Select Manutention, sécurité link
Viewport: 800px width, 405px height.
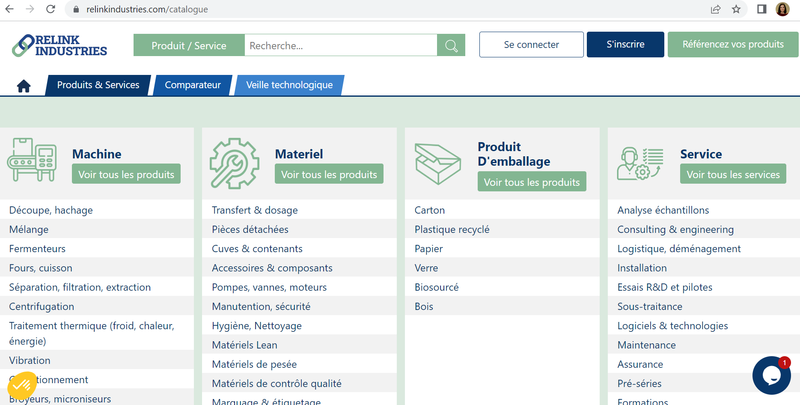pyautogui.click(x=261, y=307)
